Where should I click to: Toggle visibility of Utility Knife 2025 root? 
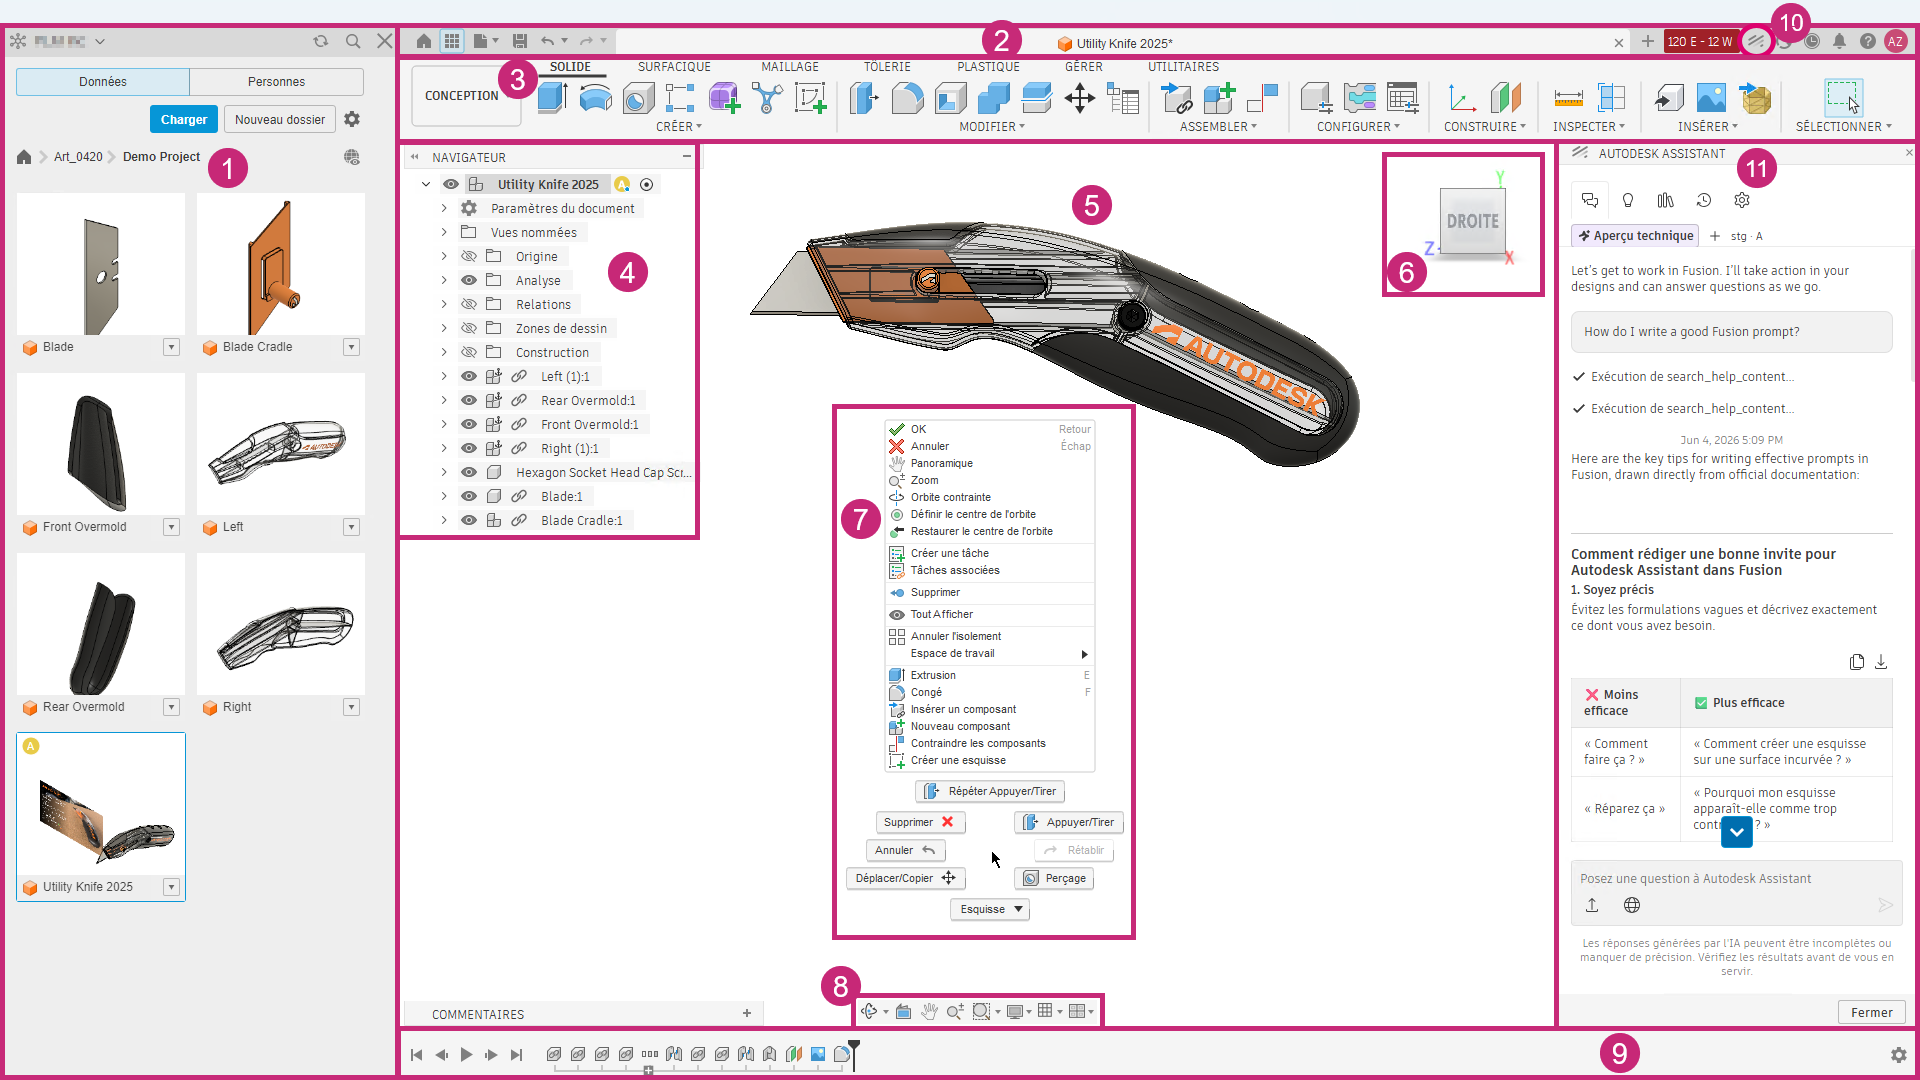[x=451, y=184]
